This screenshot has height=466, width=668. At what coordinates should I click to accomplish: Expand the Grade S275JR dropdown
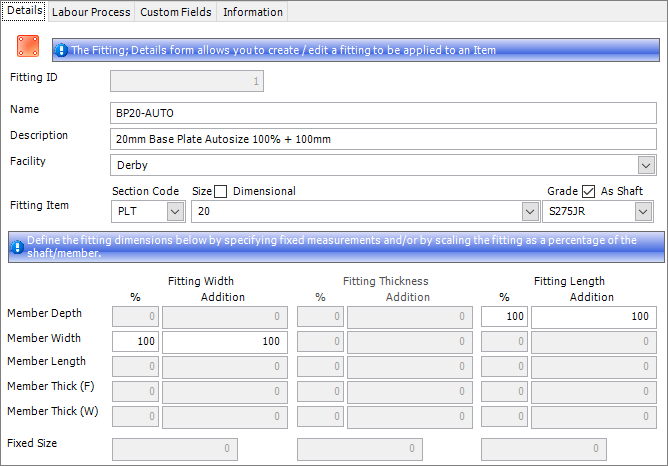[642, 212]
